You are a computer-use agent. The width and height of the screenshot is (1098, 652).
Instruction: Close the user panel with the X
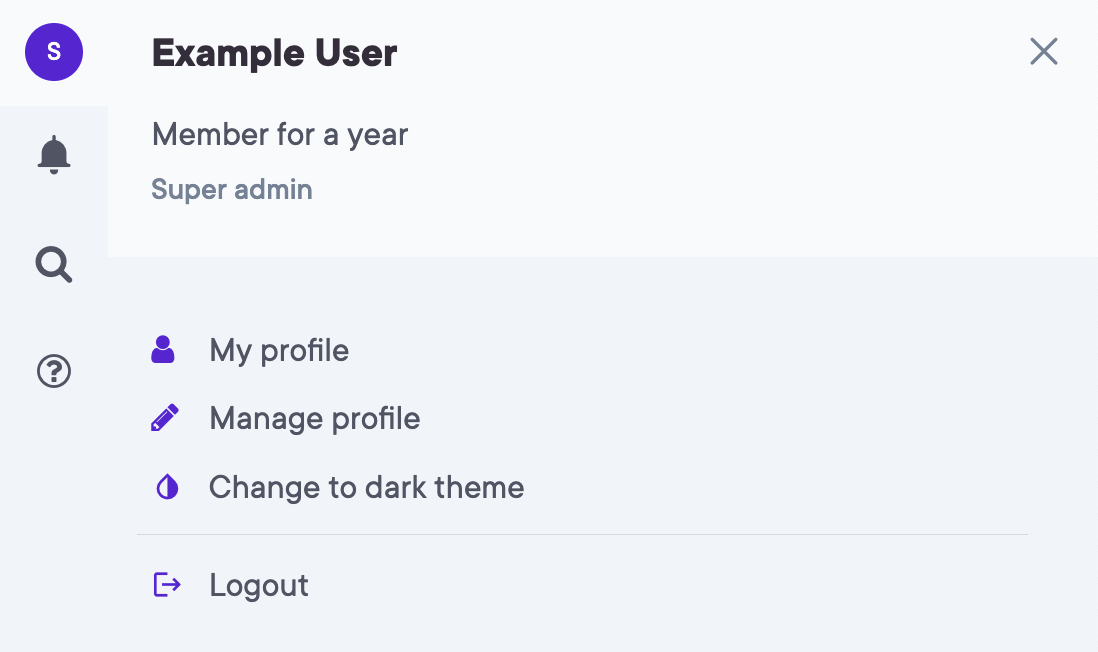[1043, 52]
